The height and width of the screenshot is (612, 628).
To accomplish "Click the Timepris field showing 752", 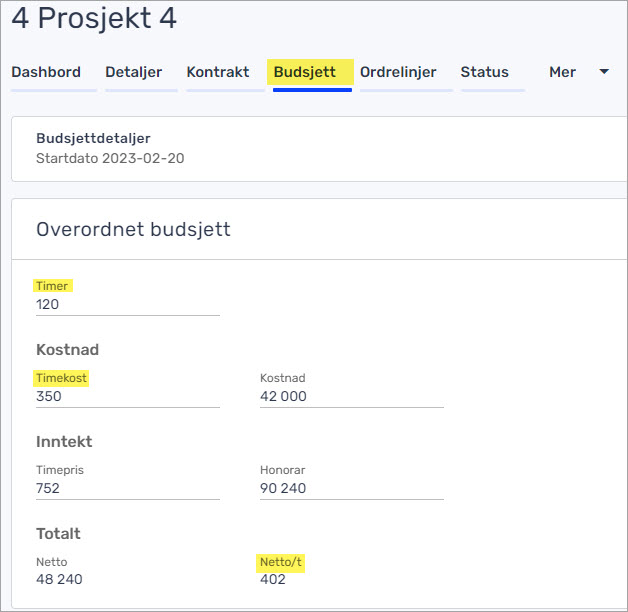I will [x=128, y=488].
